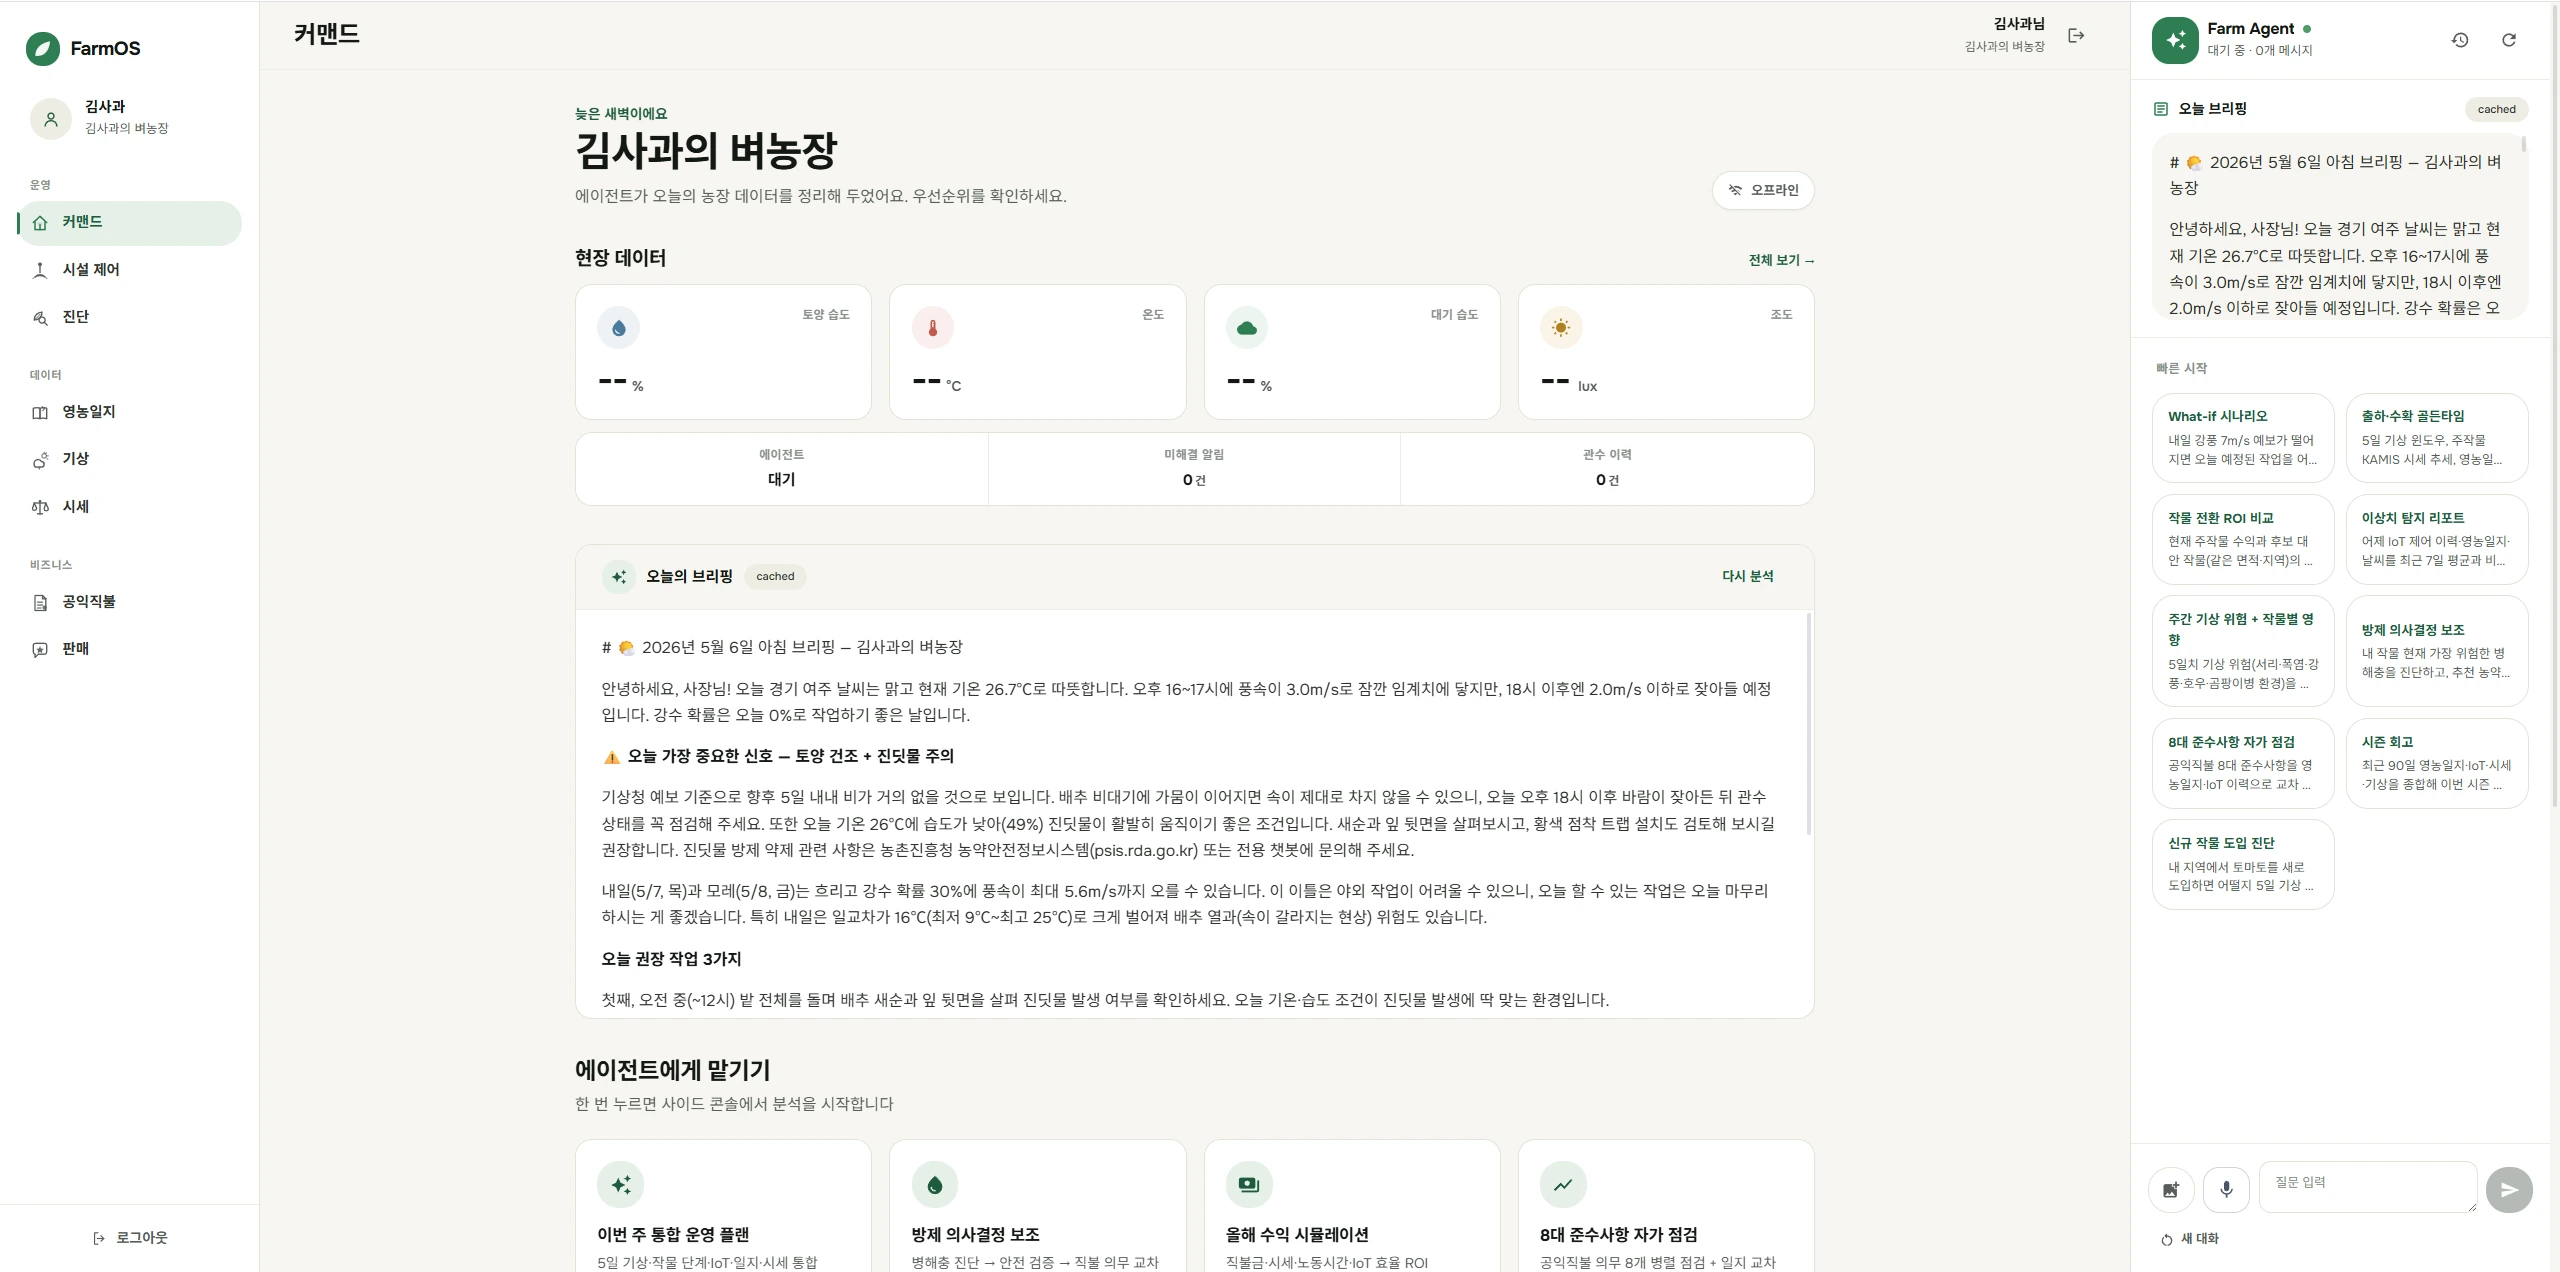2560x1272 pixels.
Task: Click 다시 분석 to re-run the briefing
Action: (1747, 576)
